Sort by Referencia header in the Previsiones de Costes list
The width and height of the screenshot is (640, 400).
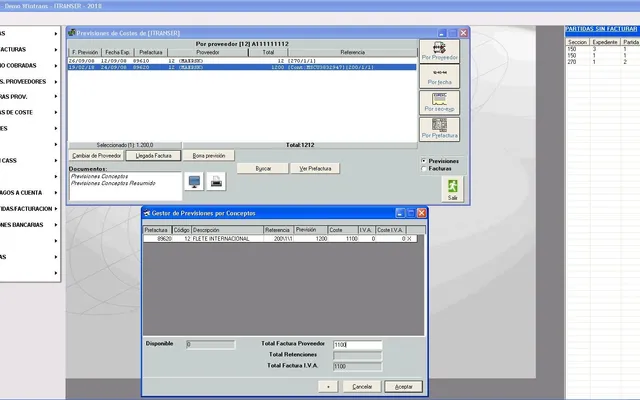pyautogui.click(x=353, y=52)
